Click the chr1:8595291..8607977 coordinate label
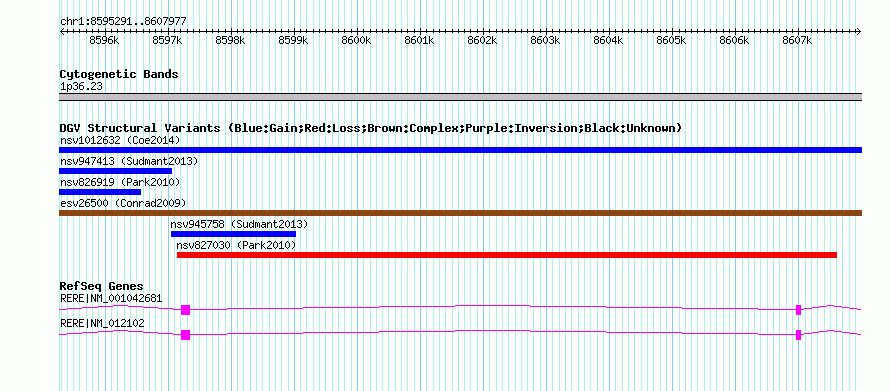Image resolution: width=890 pixels, height=391 pixels. point(123,22)
